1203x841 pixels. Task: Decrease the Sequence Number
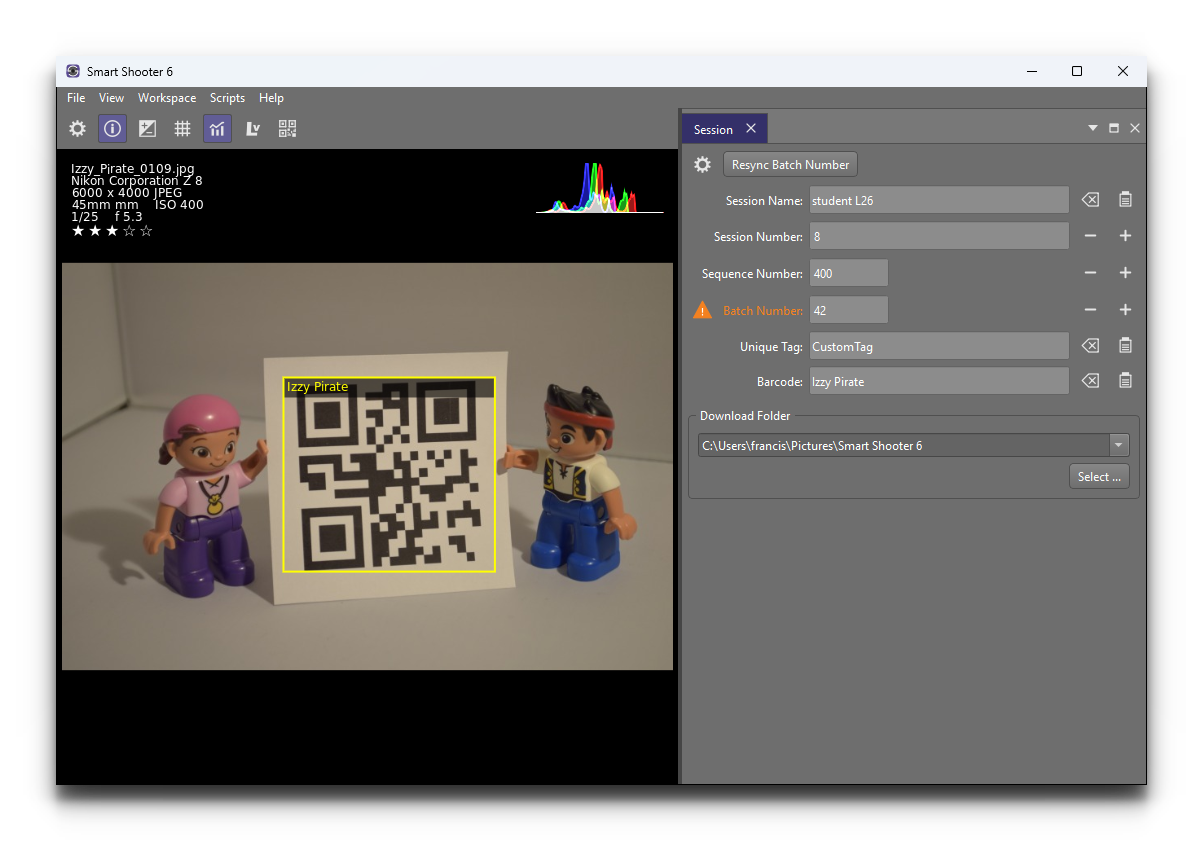tap(1090, 273)
